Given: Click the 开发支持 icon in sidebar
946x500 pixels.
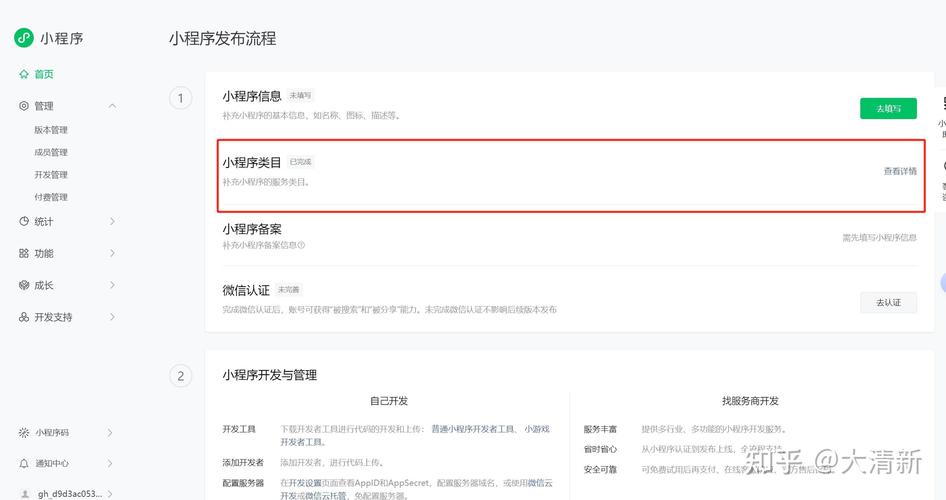Looking at the screenshot, I should pos(24,317).
